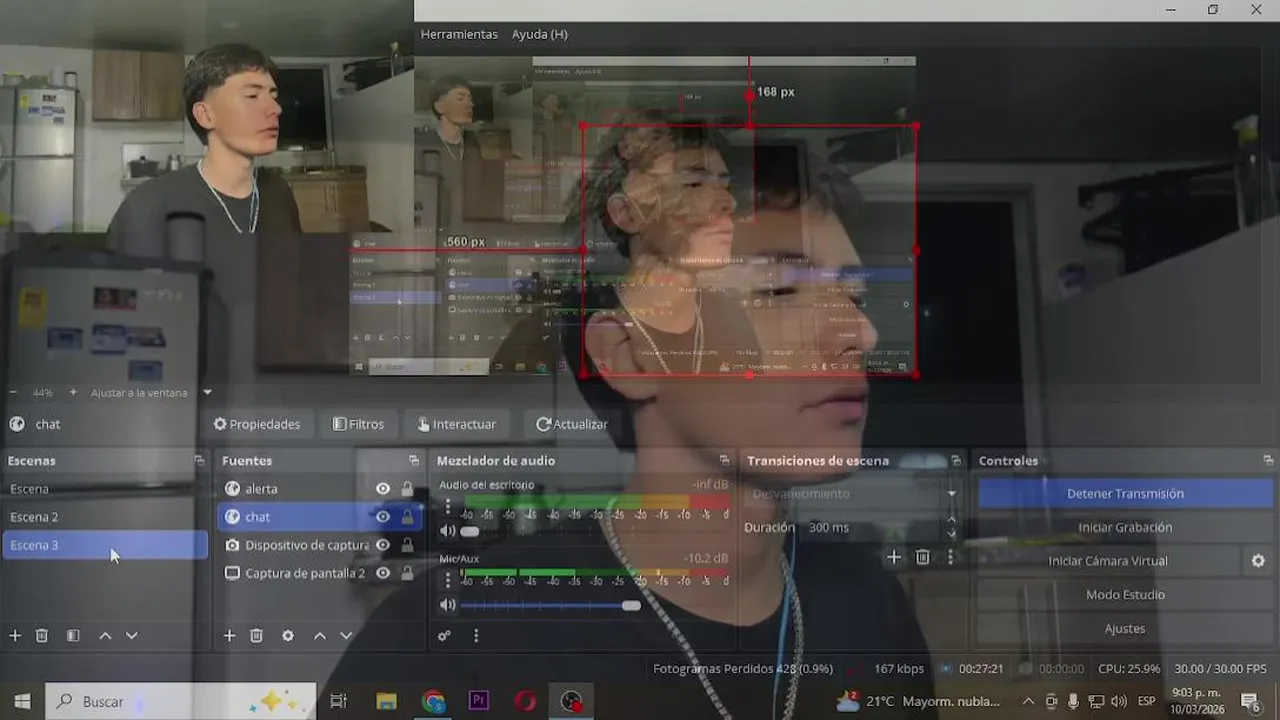This screenshot has width=1280, height=720.
Task: Open advanced audio properties gears icon
Action: tap(444, 636)
